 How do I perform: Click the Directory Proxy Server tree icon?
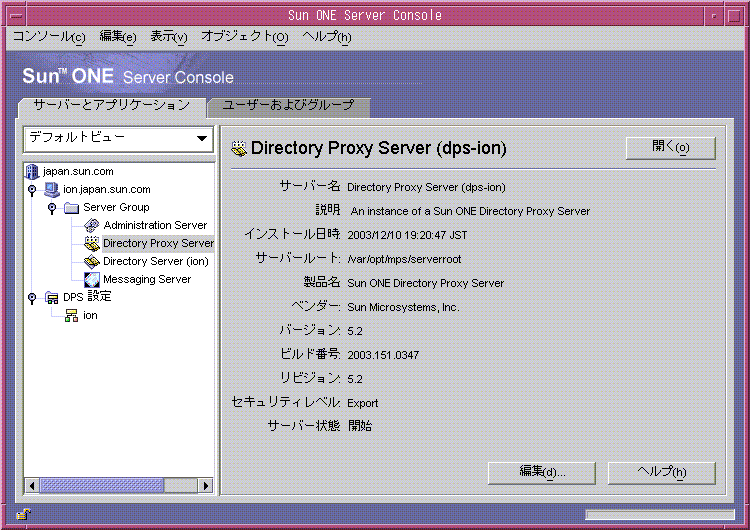point(91,243)
